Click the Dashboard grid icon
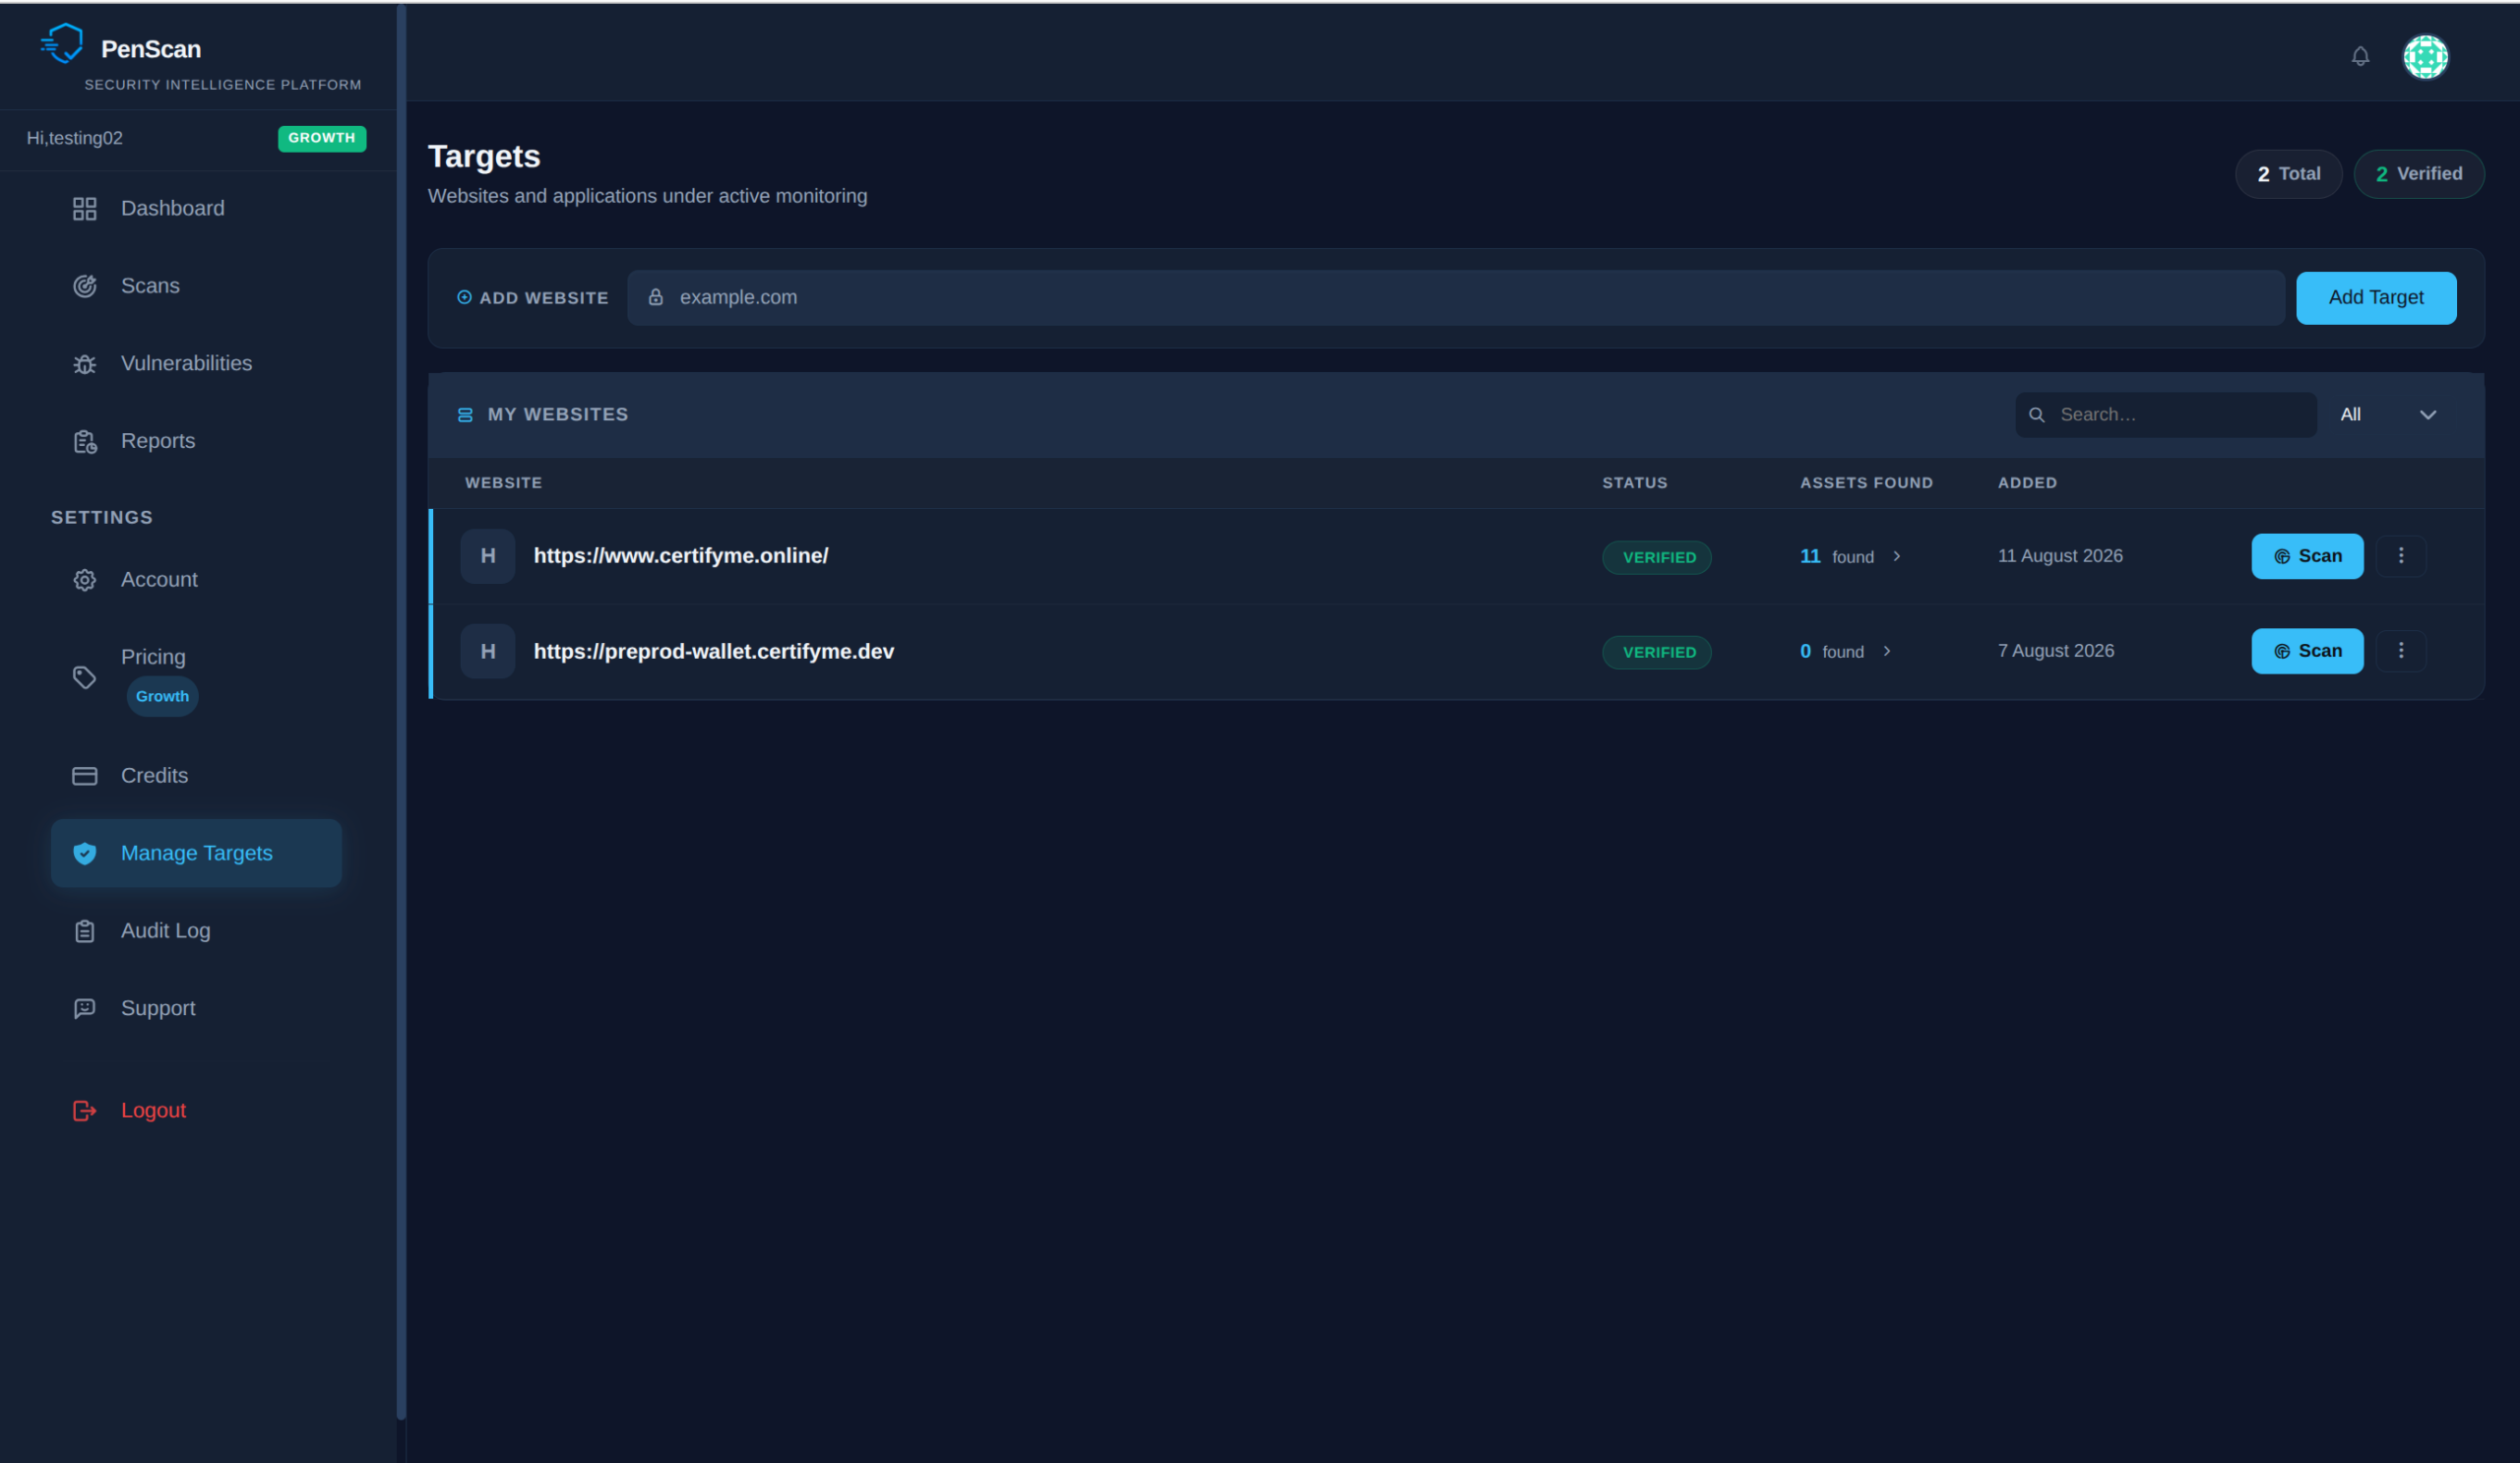The image size is (2520, 1463). click(x=85, y=208)
